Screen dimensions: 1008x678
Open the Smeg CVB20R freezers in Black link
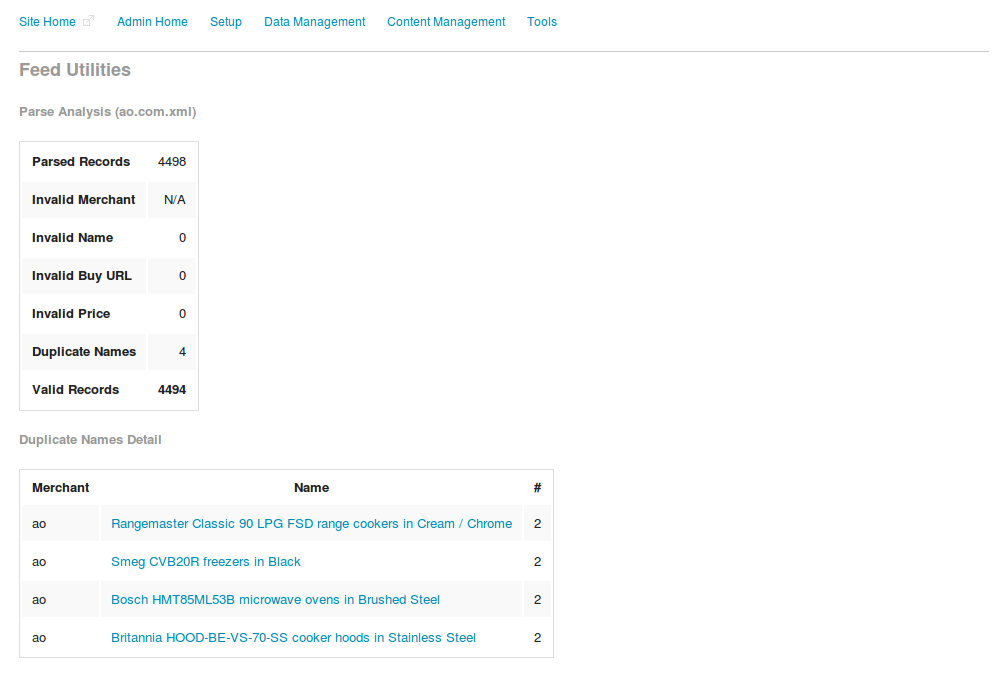click(x=206, y=562)
